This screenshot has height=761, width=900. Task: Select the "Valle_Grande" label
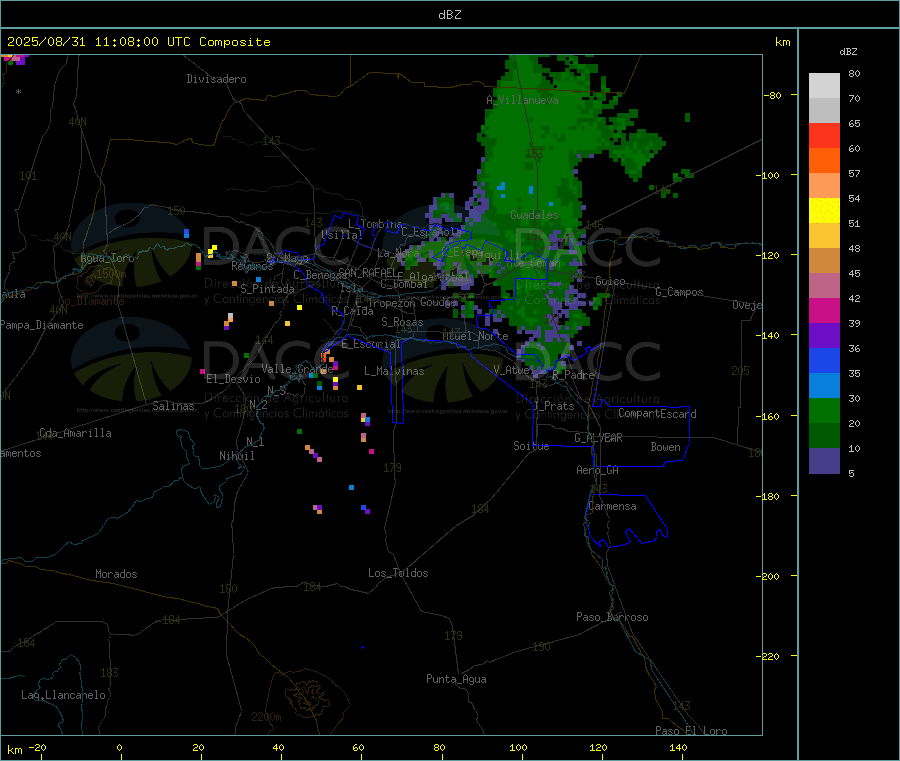(x=297, y=369)
